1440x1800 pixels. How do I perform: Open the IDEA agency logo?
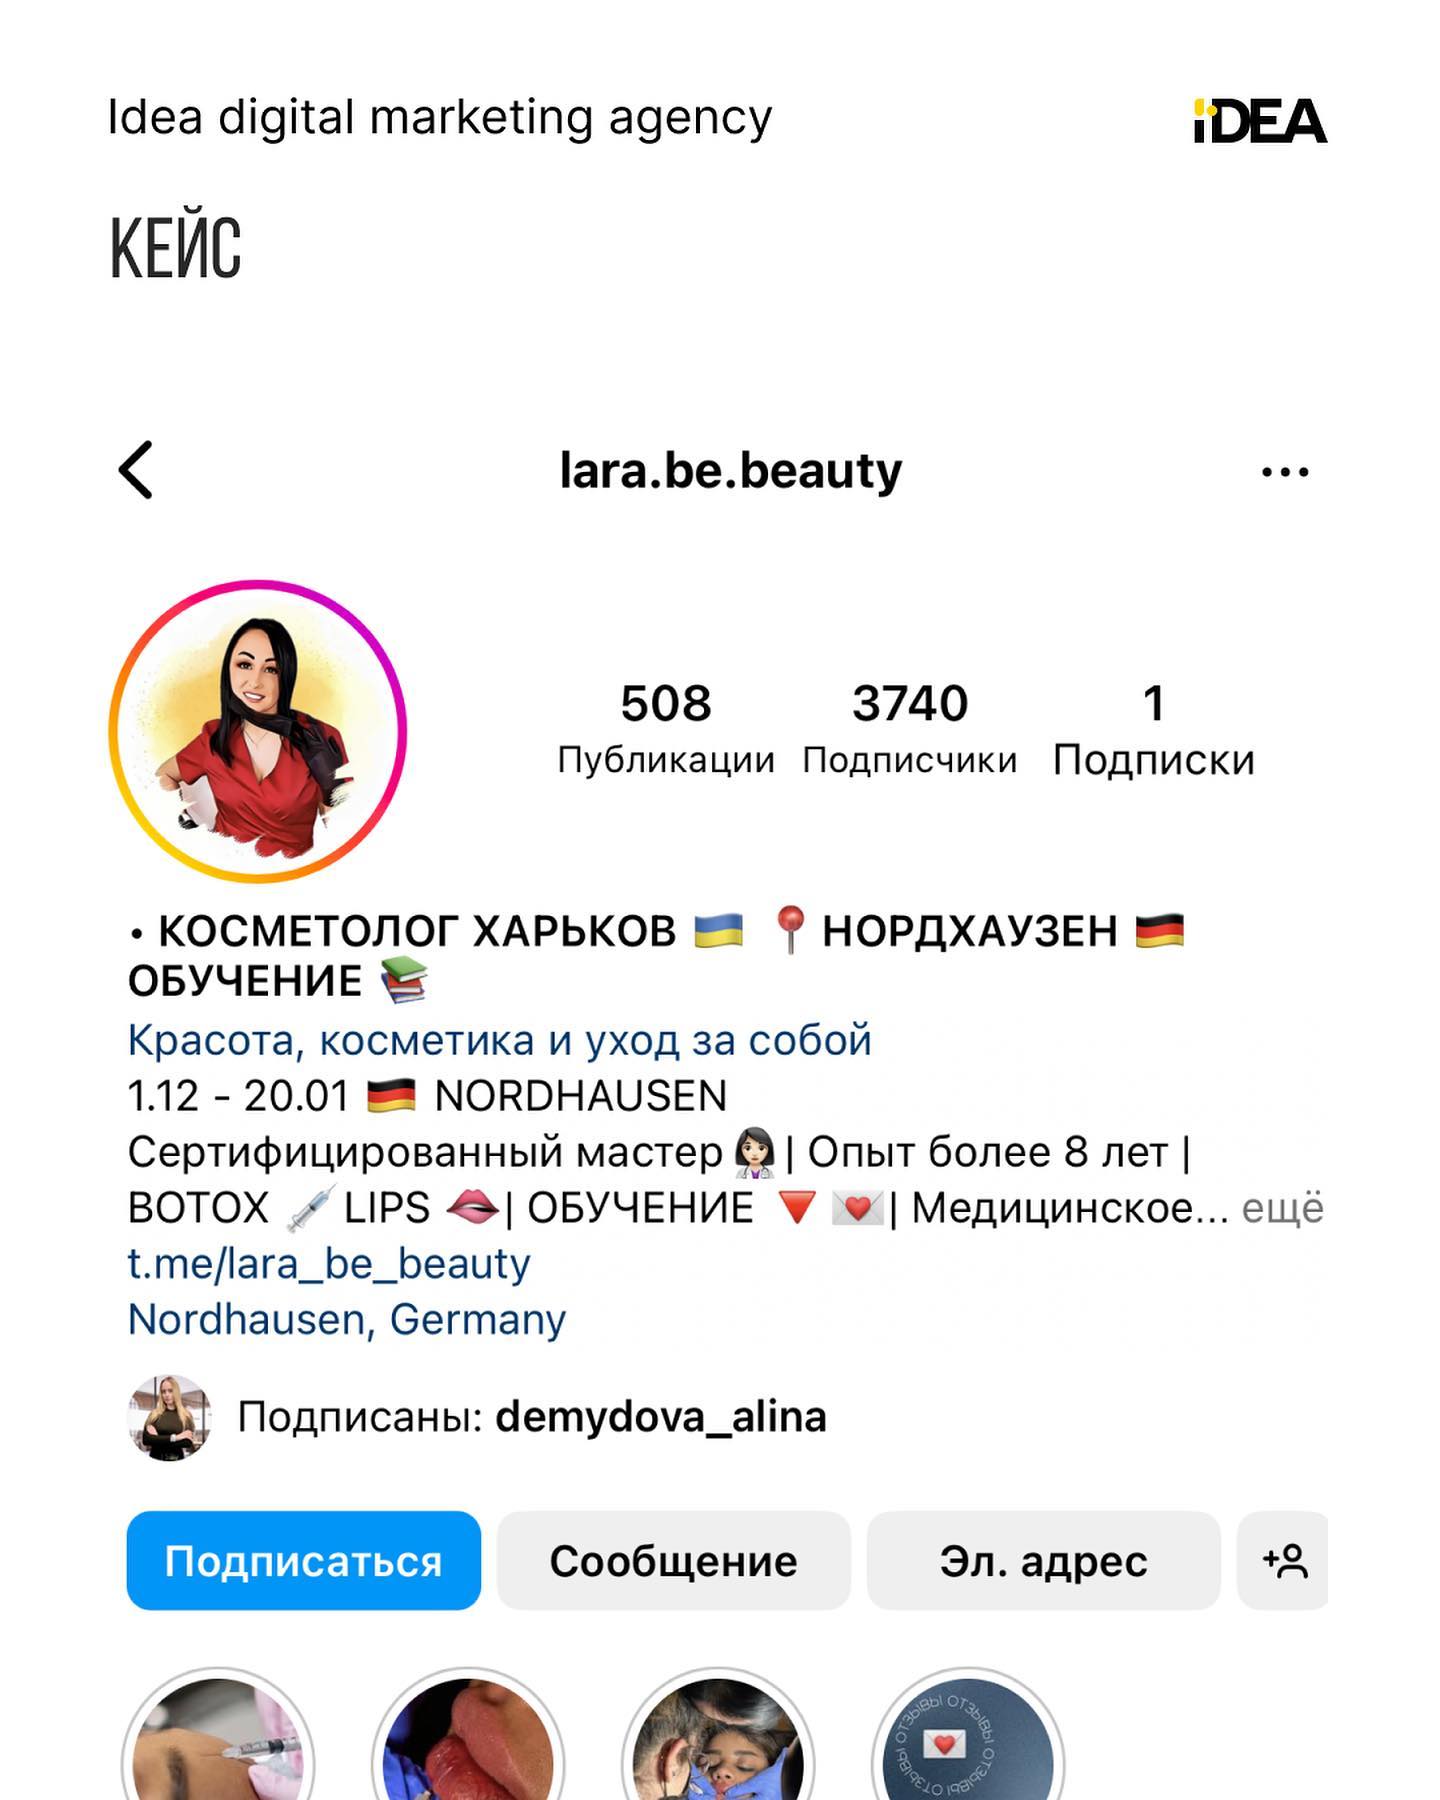tap(1260, 121)
